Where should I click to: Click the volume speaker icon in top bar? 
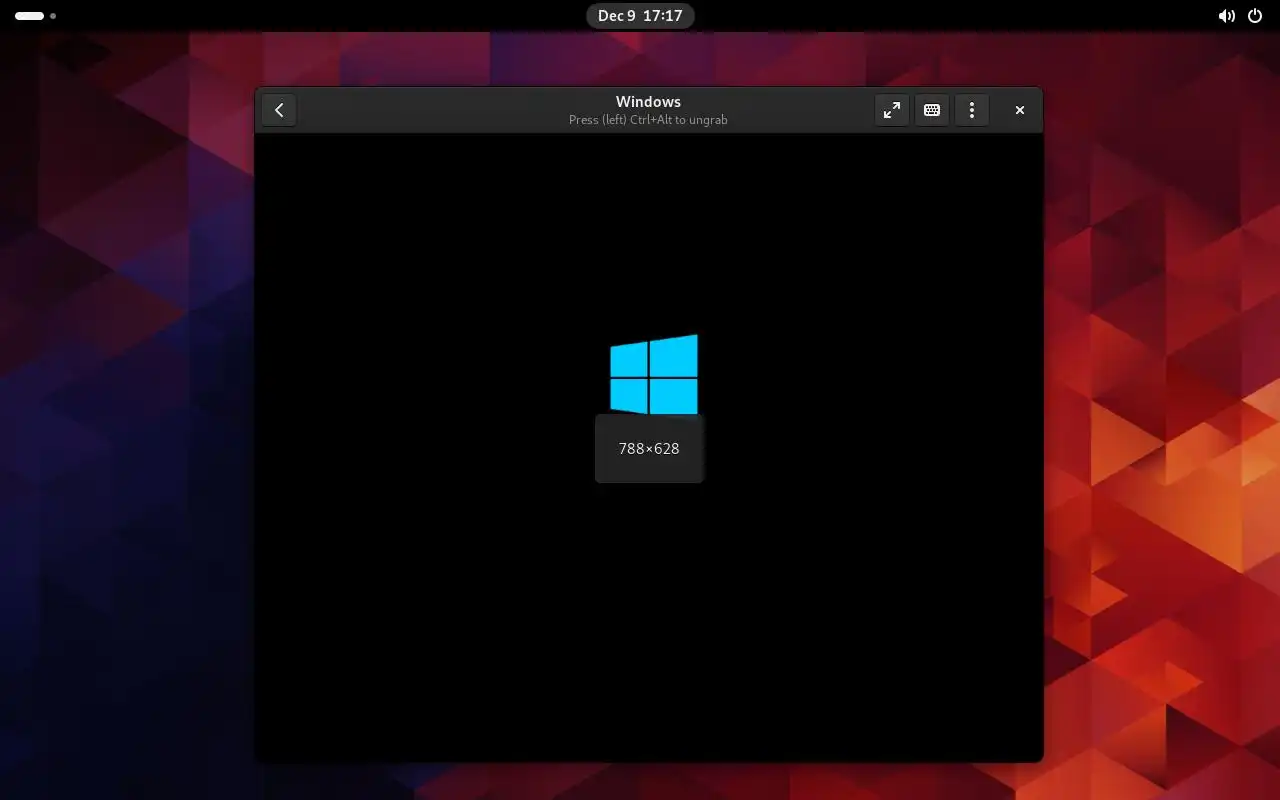tap(1227, 16)
